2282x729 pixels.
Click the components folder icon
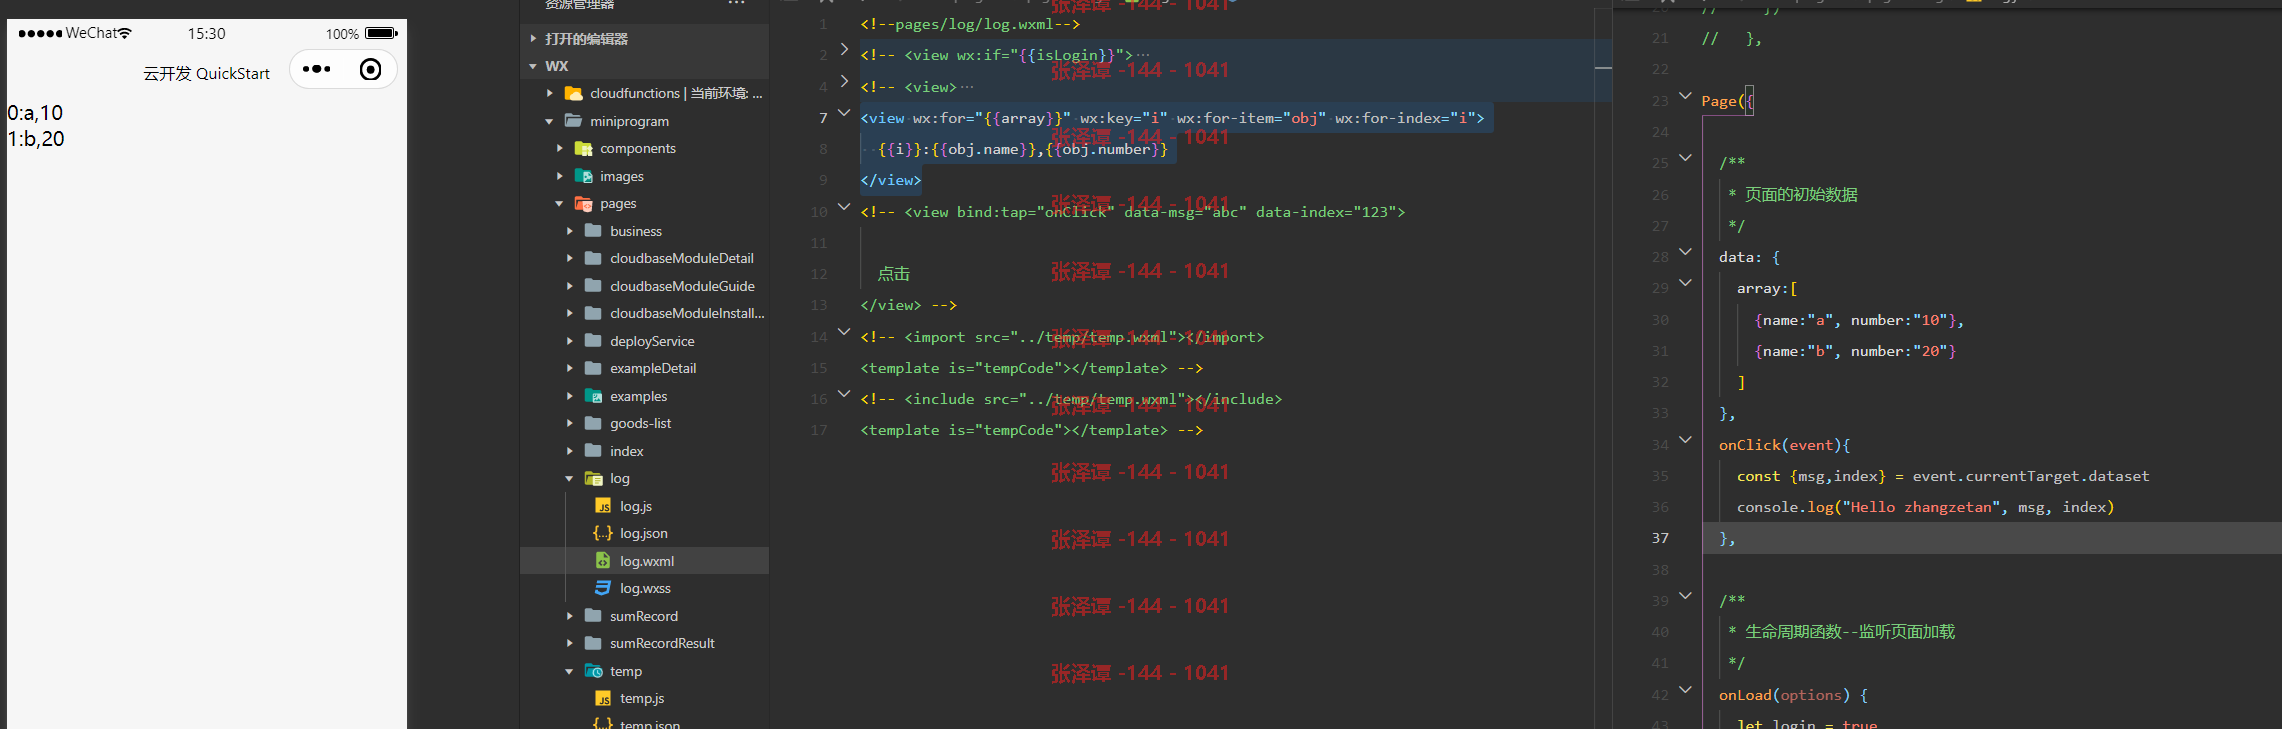click(584, 148)
